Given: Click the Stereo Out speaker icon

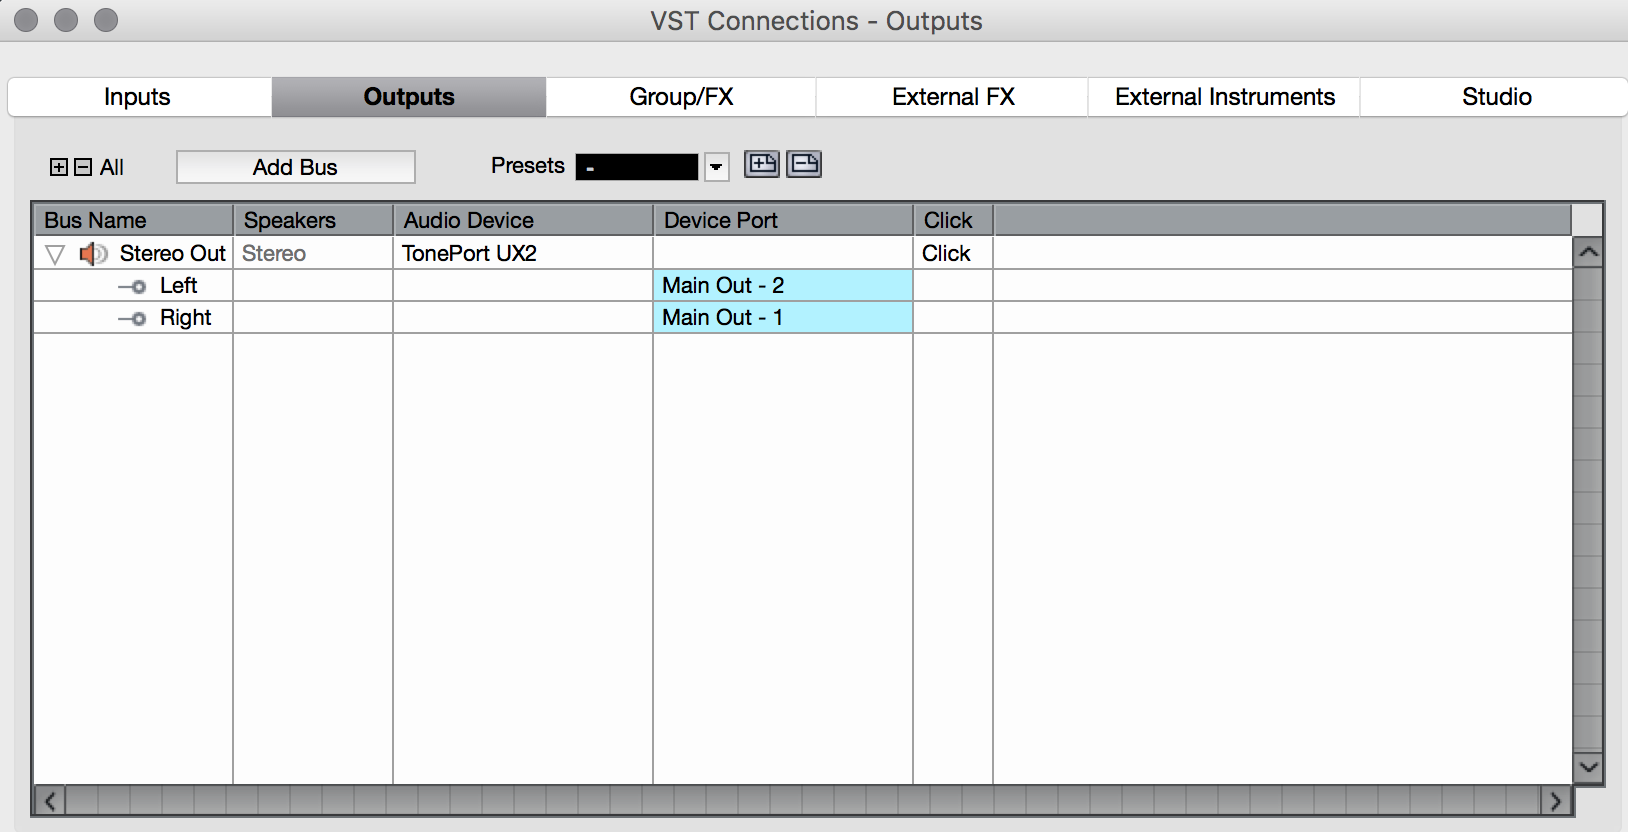Looking at the screenshot, I should click(93, 254).
